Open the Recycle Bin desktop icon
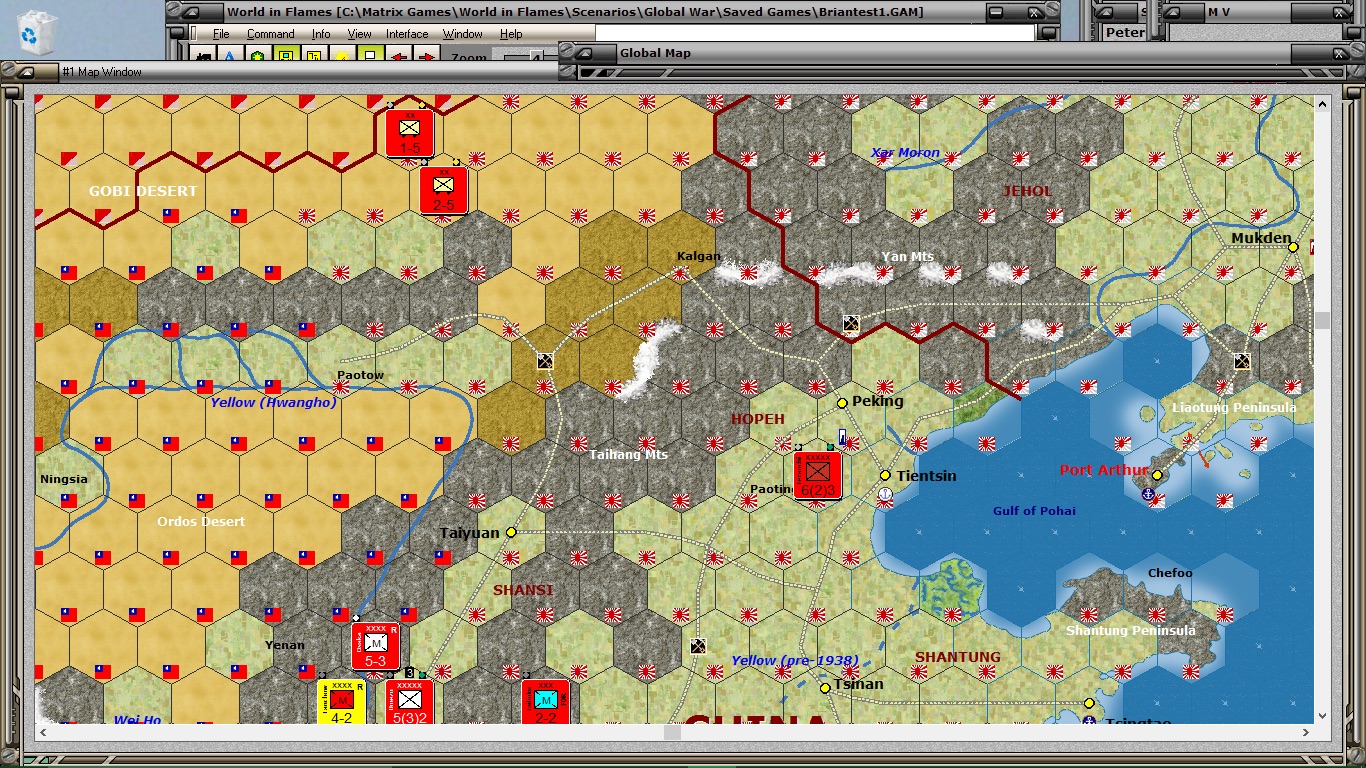The height and width of the screenshot is (768, 1366). click(x=37, y=31)
